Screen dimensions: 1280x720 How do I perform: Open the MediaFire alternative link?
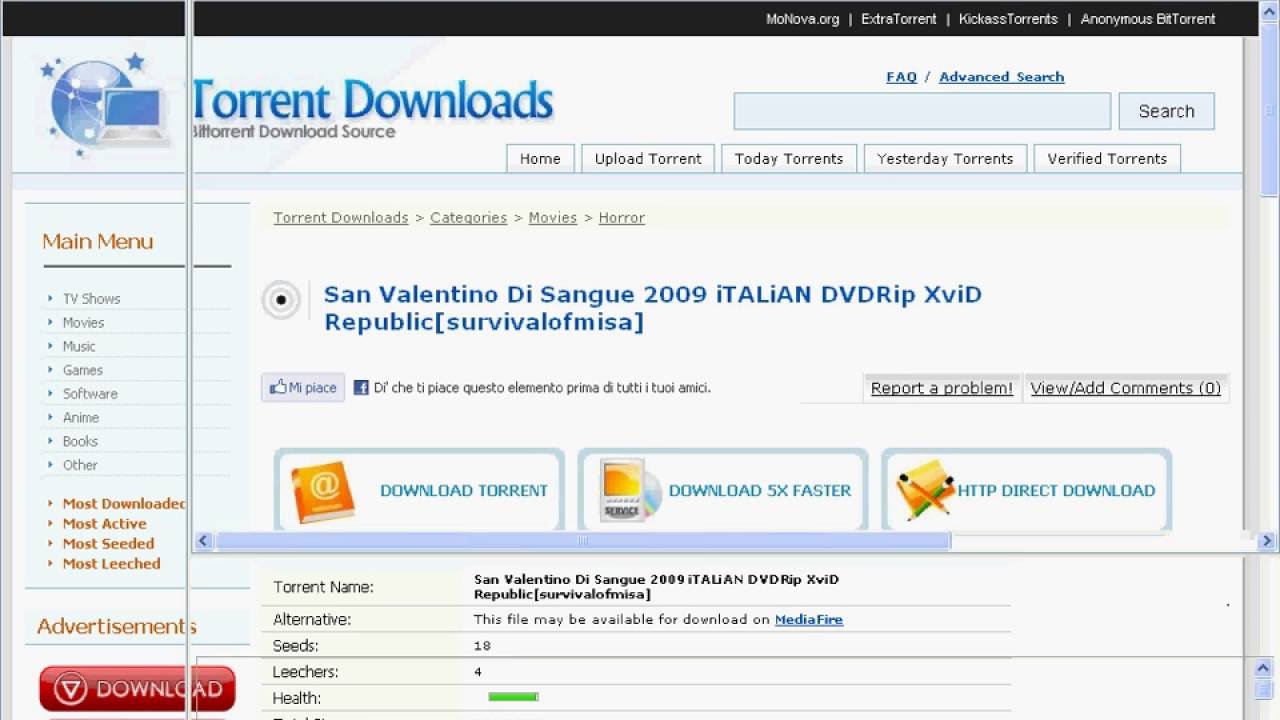809,620
